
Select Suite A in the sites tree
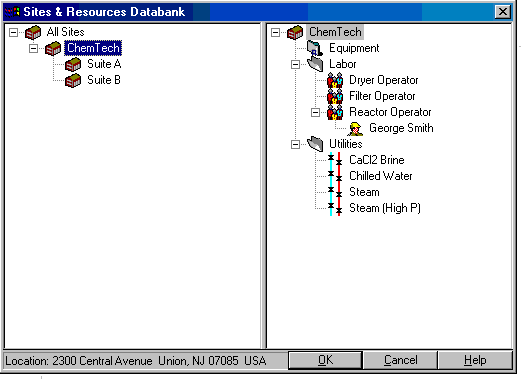pos(104,64)
